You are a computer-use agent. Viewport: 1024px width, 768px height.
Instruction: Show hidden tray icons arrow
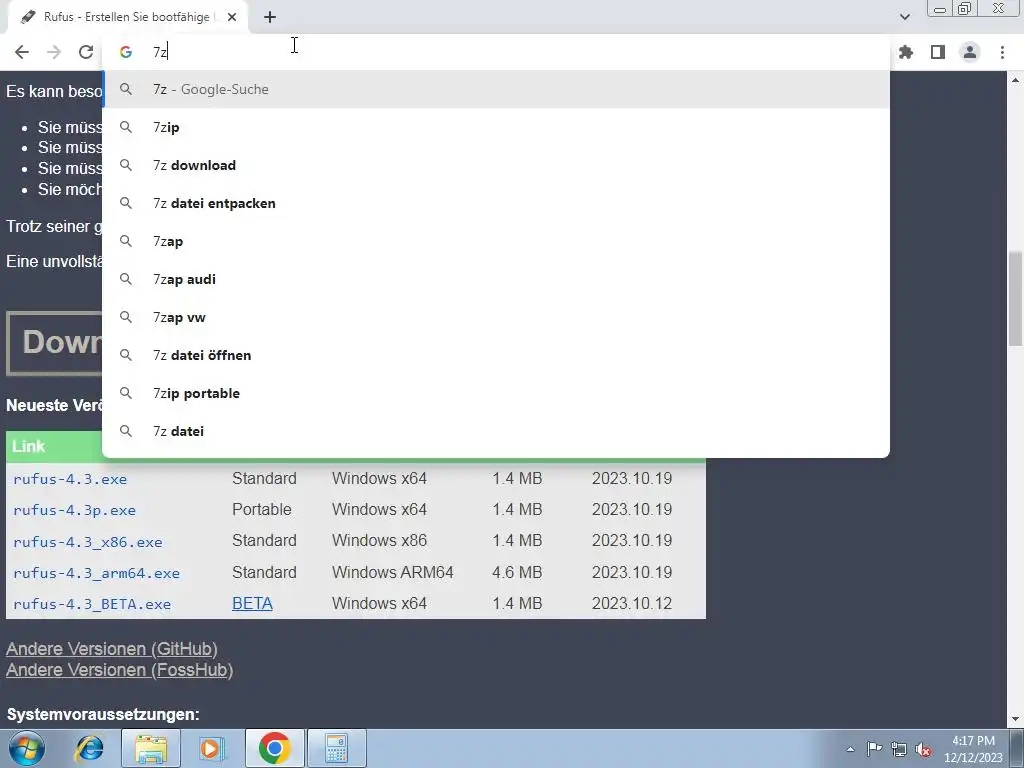click(850, 749)
